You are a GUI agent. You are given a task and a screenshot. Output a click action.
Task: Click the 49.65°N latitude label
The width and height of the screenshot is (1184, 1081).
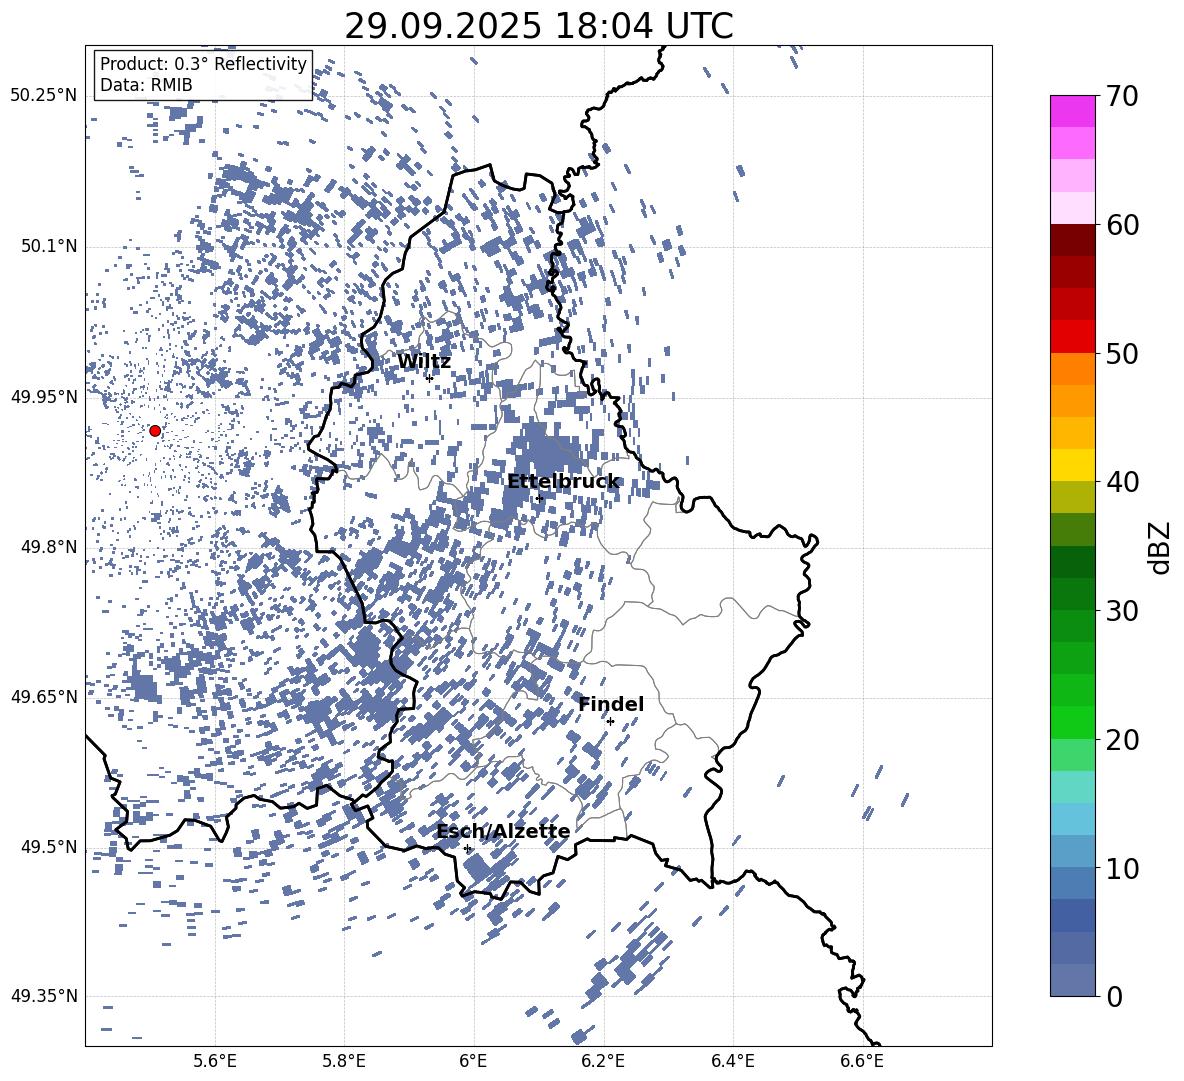(x=44, y=697)
